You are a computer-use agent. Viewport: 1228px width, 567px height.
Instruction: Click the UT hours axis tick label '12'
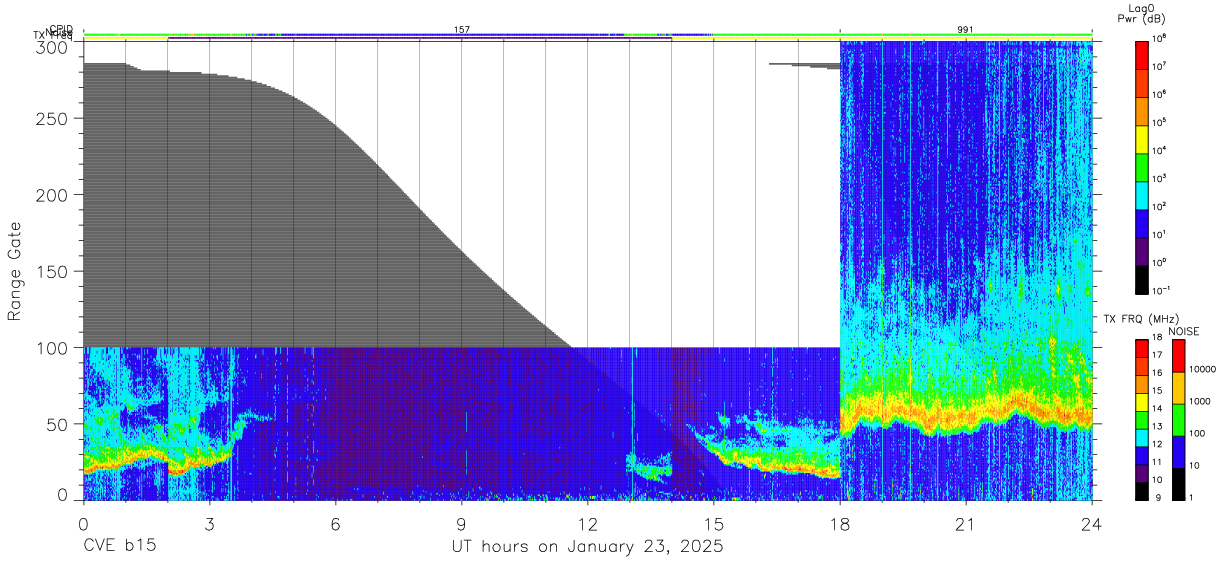pos(587,525)
